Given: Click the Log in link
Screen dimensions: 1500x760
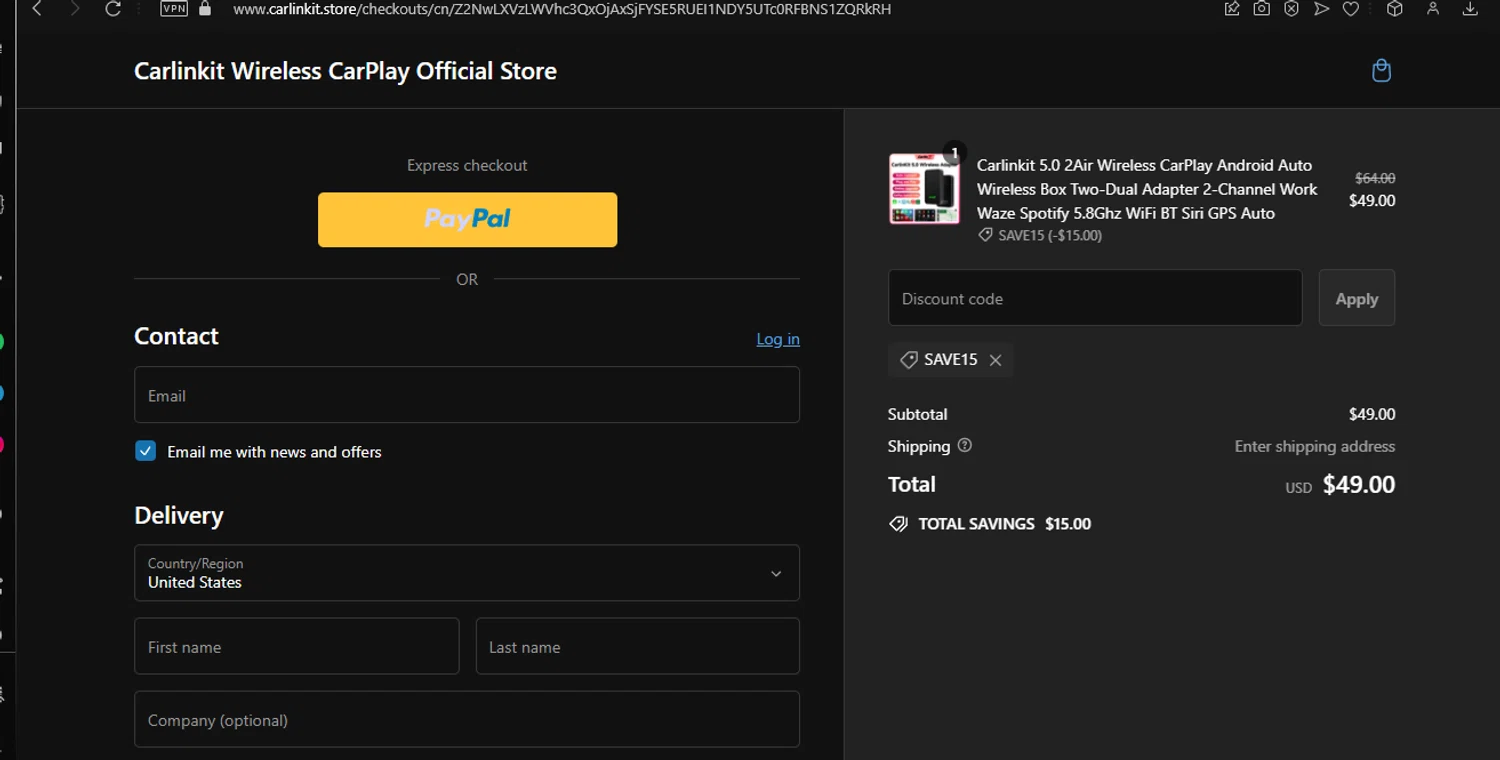Looking at the screenshot, I should (x=778, y=339).
